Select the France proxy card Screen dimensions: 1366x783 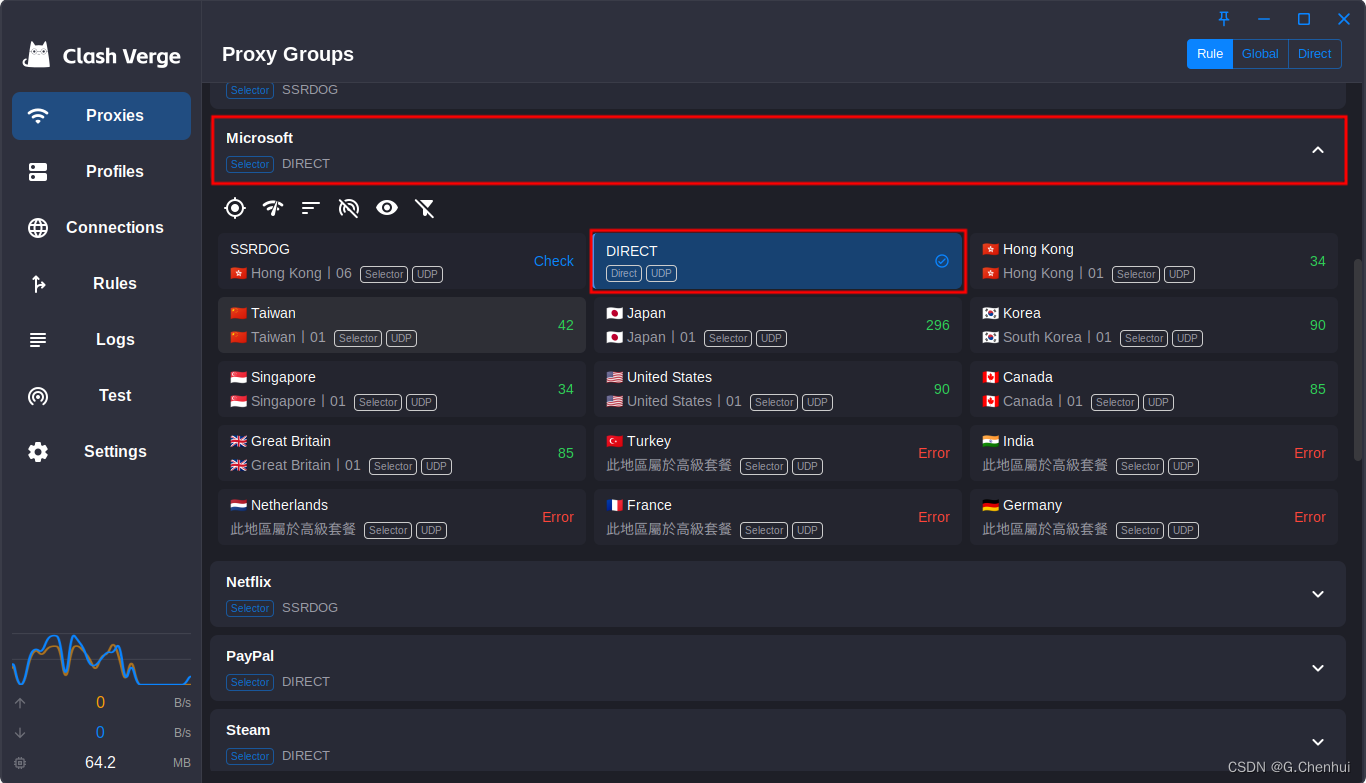pyautogui.click(x=778, y=517)
